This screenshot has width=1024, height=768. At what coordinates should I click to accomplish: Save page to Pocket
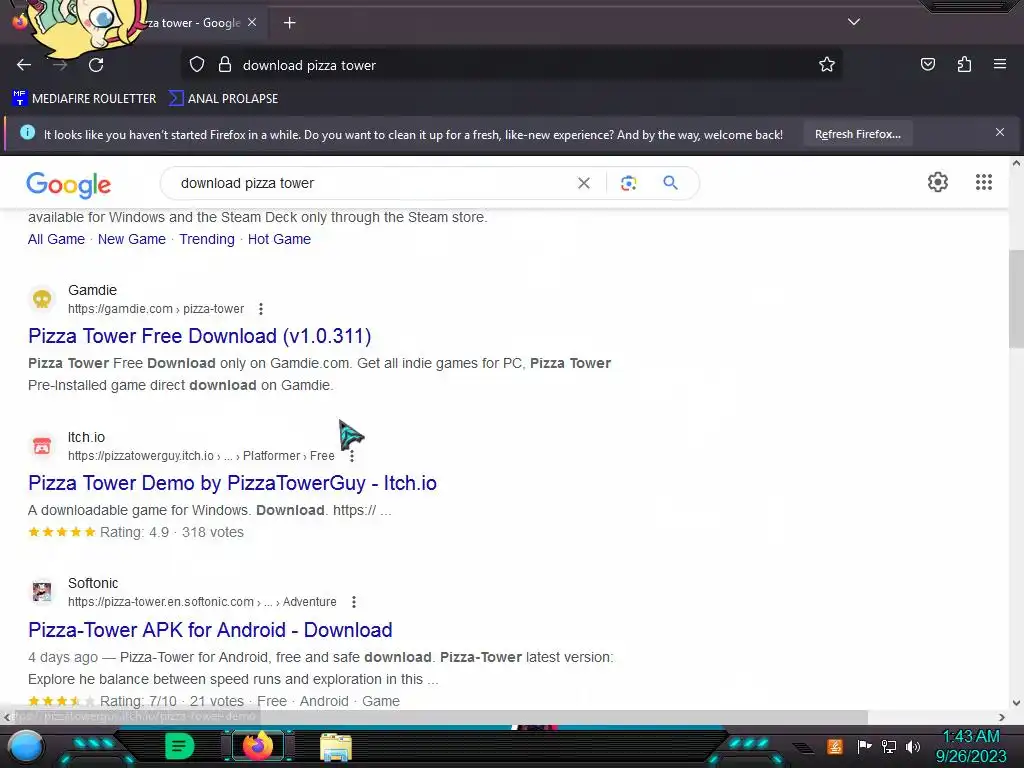927,65
